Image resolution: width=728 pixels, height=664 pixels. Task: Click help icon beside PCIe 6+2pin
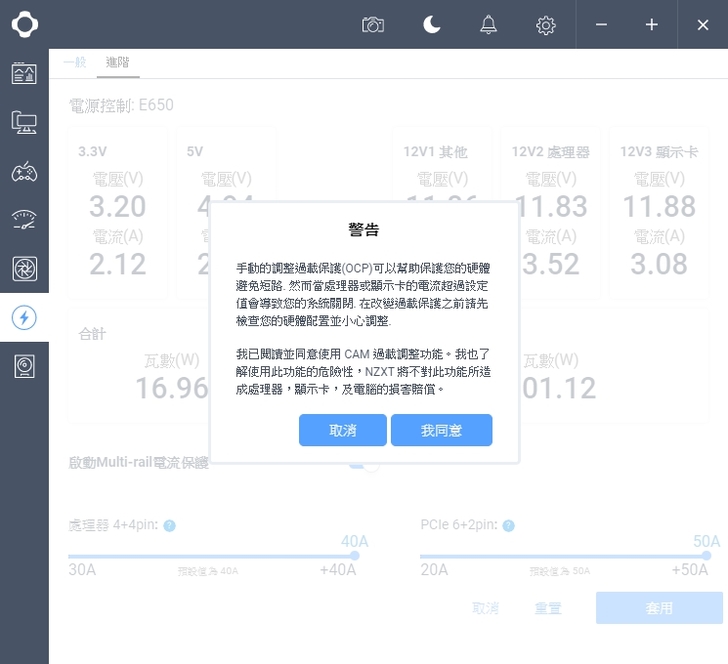point(509,526)
